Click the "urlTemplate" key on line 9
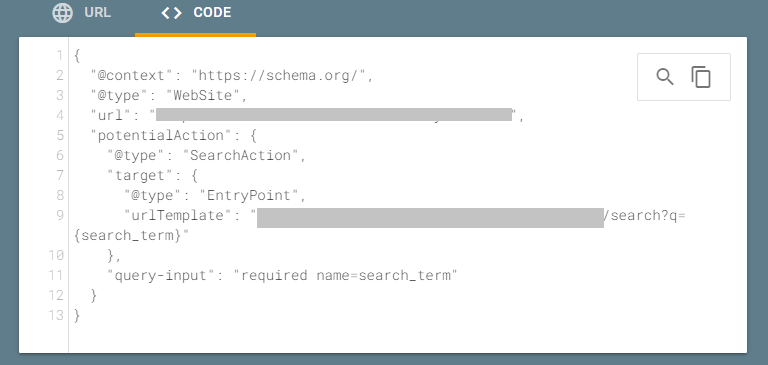The image size is (768, 365). pyautogui.click(x=178, y=215)
